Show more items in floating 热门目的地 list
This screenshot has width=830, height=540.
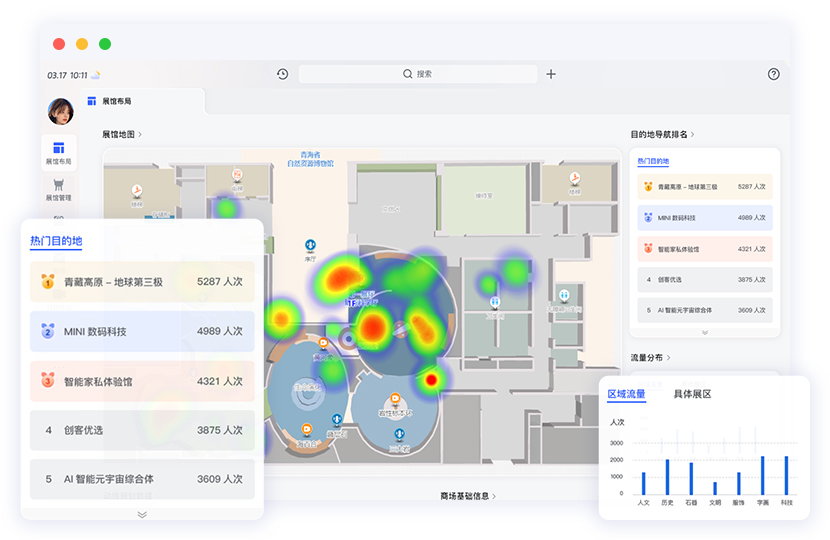pyautogui.click(x=142, y=514)
